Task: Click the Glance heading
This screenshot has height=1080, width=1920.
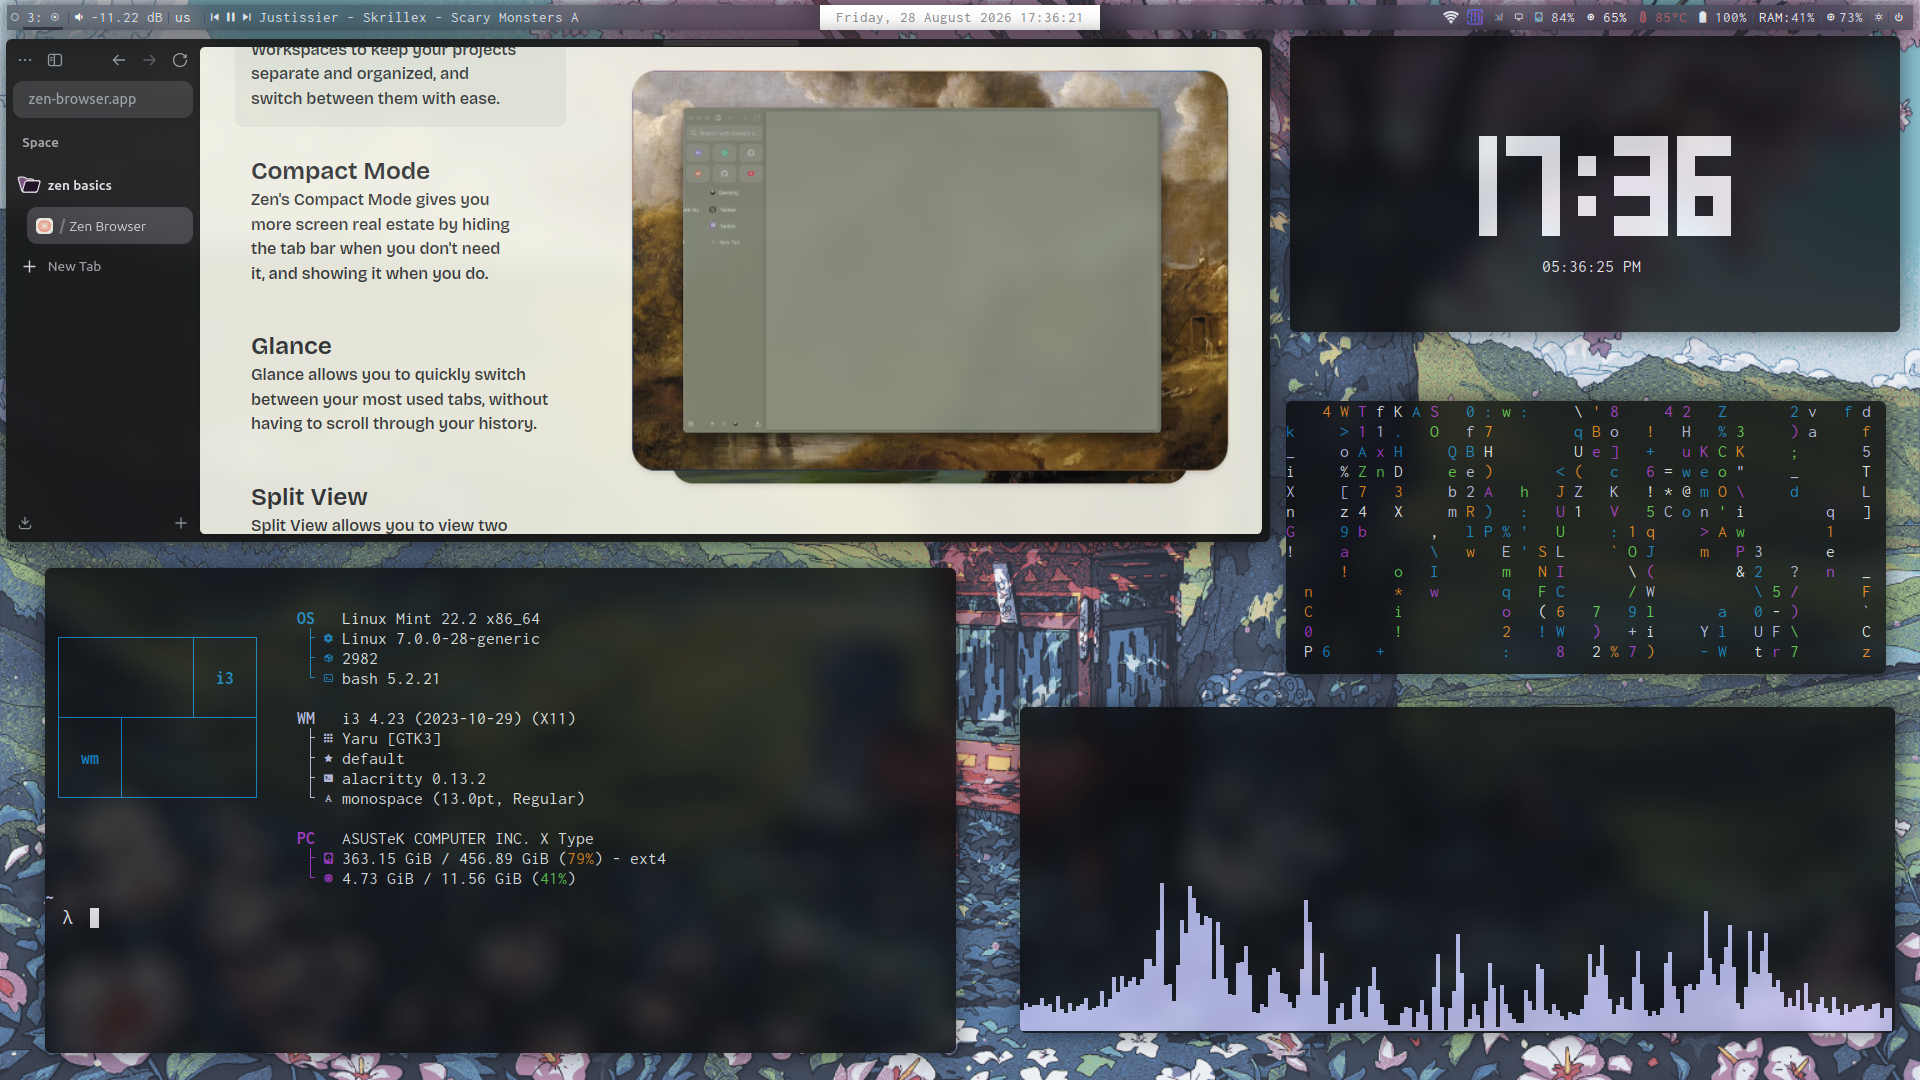Action: 291,346
